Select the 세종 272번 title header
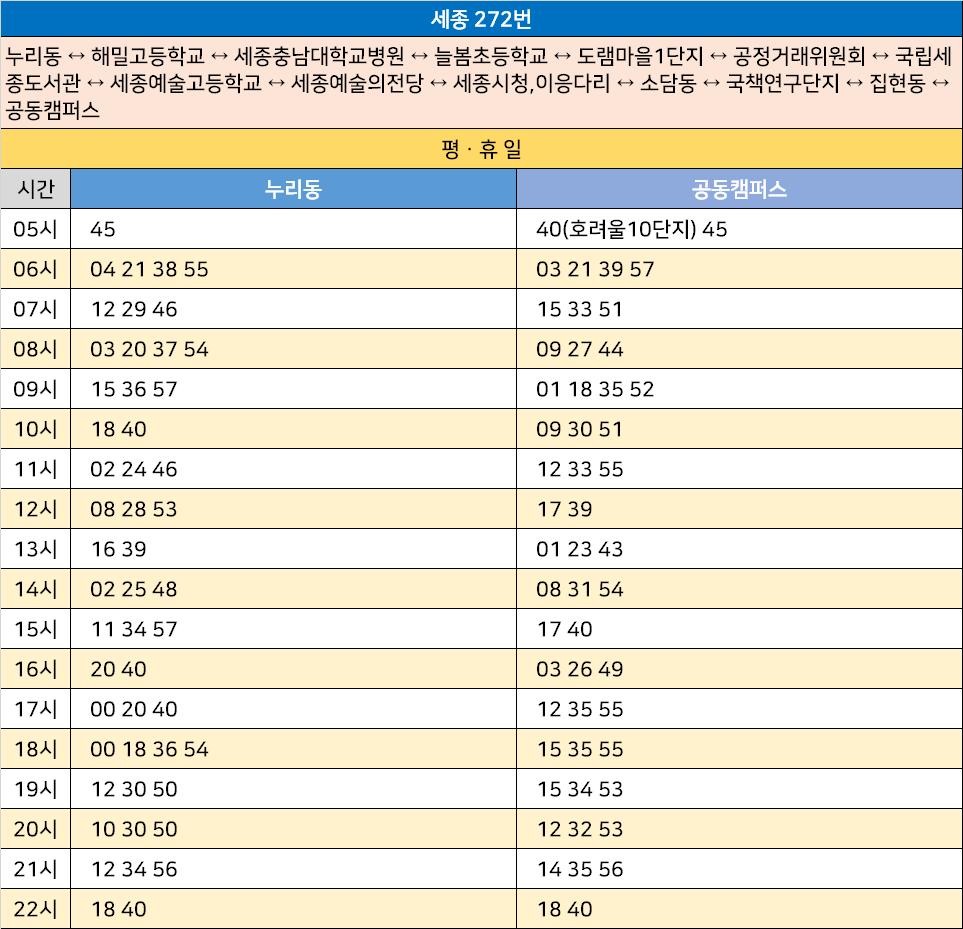963x929 pixels. pyautogui.click(x=482, y=18)
